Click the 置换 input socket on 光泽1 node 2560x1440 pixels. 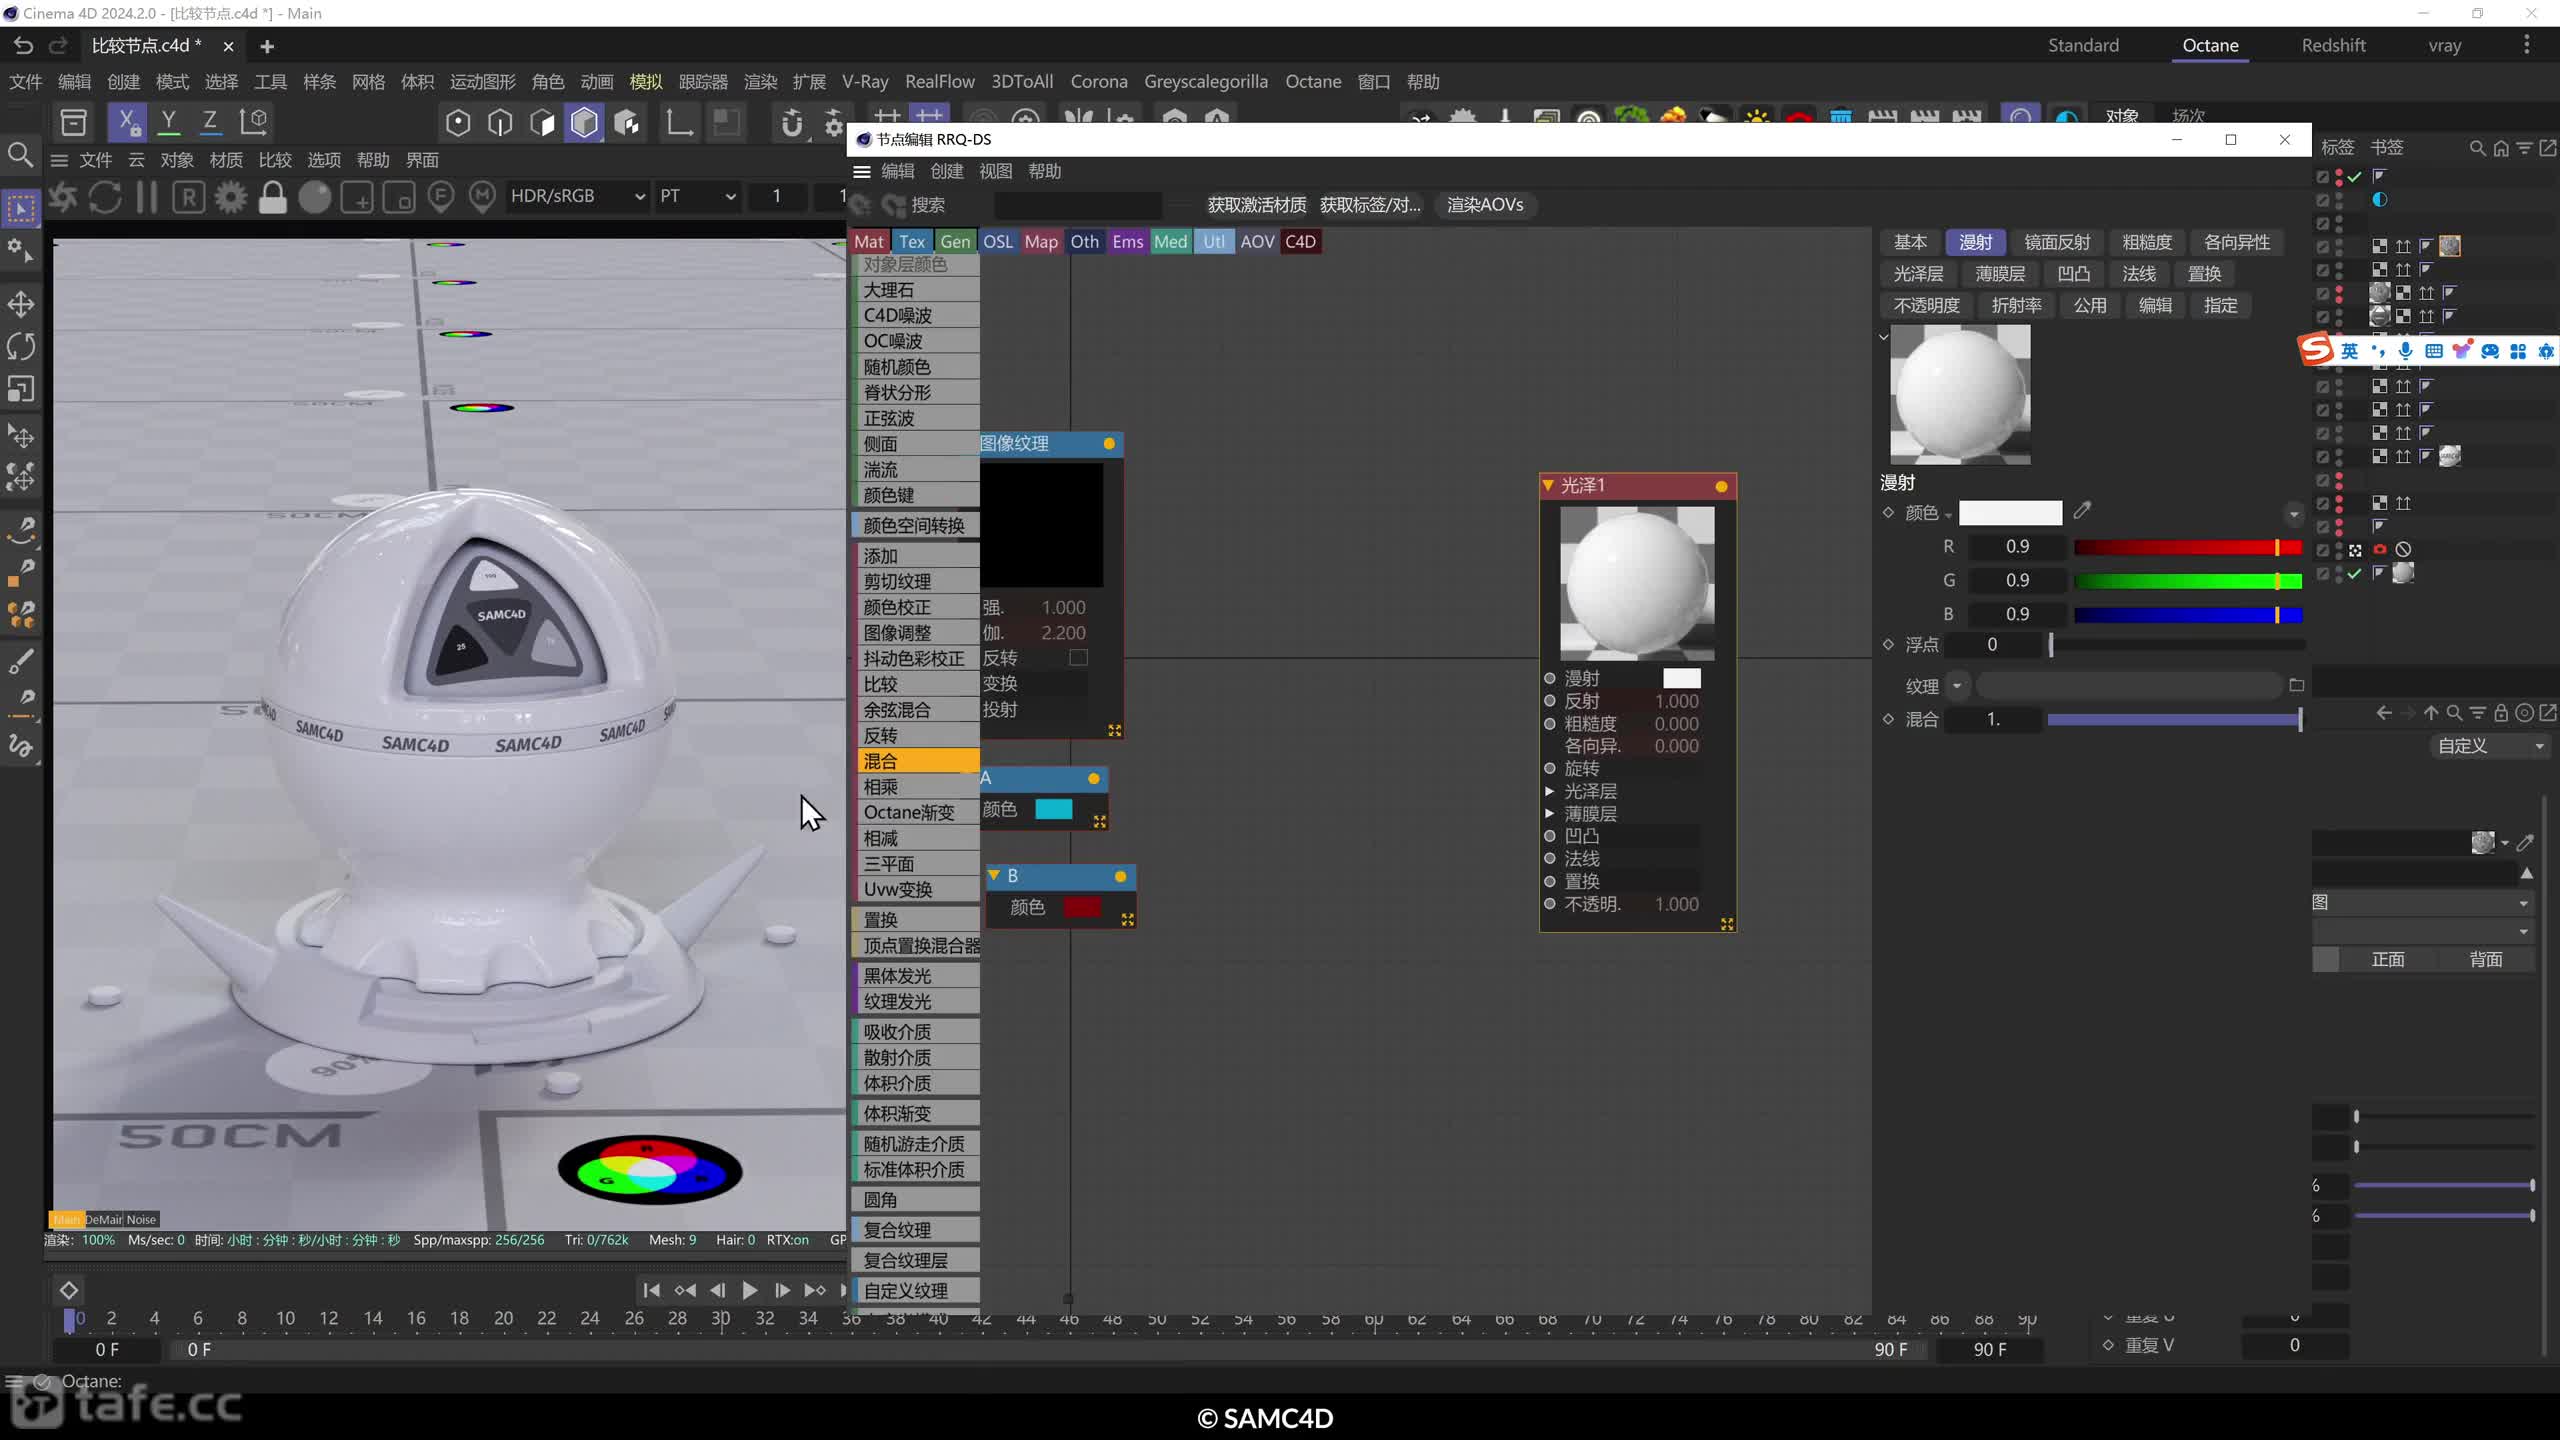[x=1550, y=881]
